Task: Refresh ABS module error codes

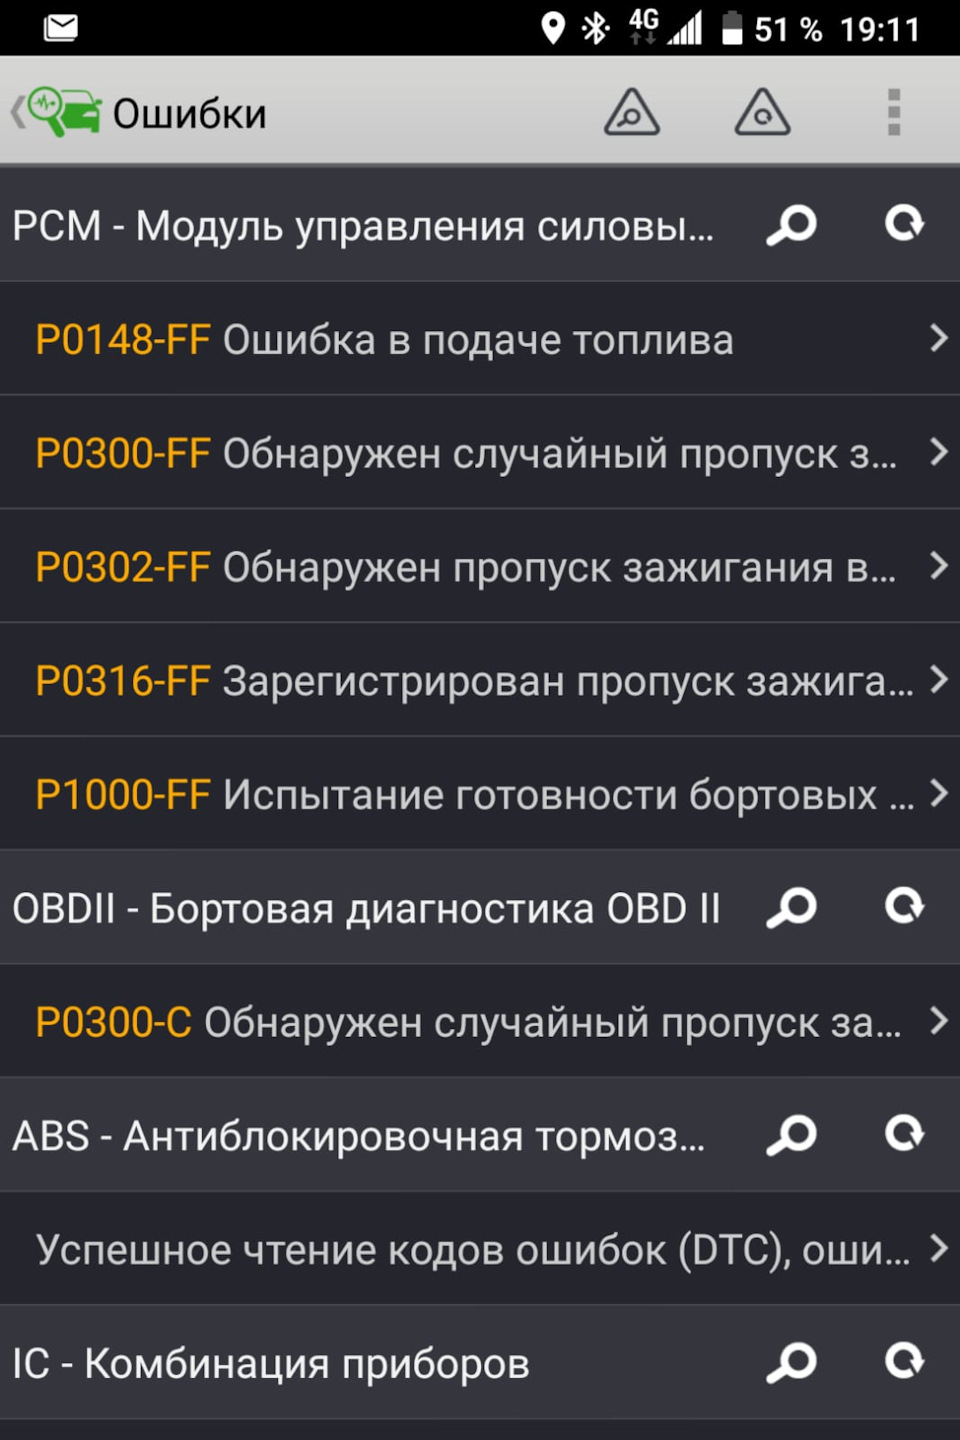Action: click(x=904, y=1133)
